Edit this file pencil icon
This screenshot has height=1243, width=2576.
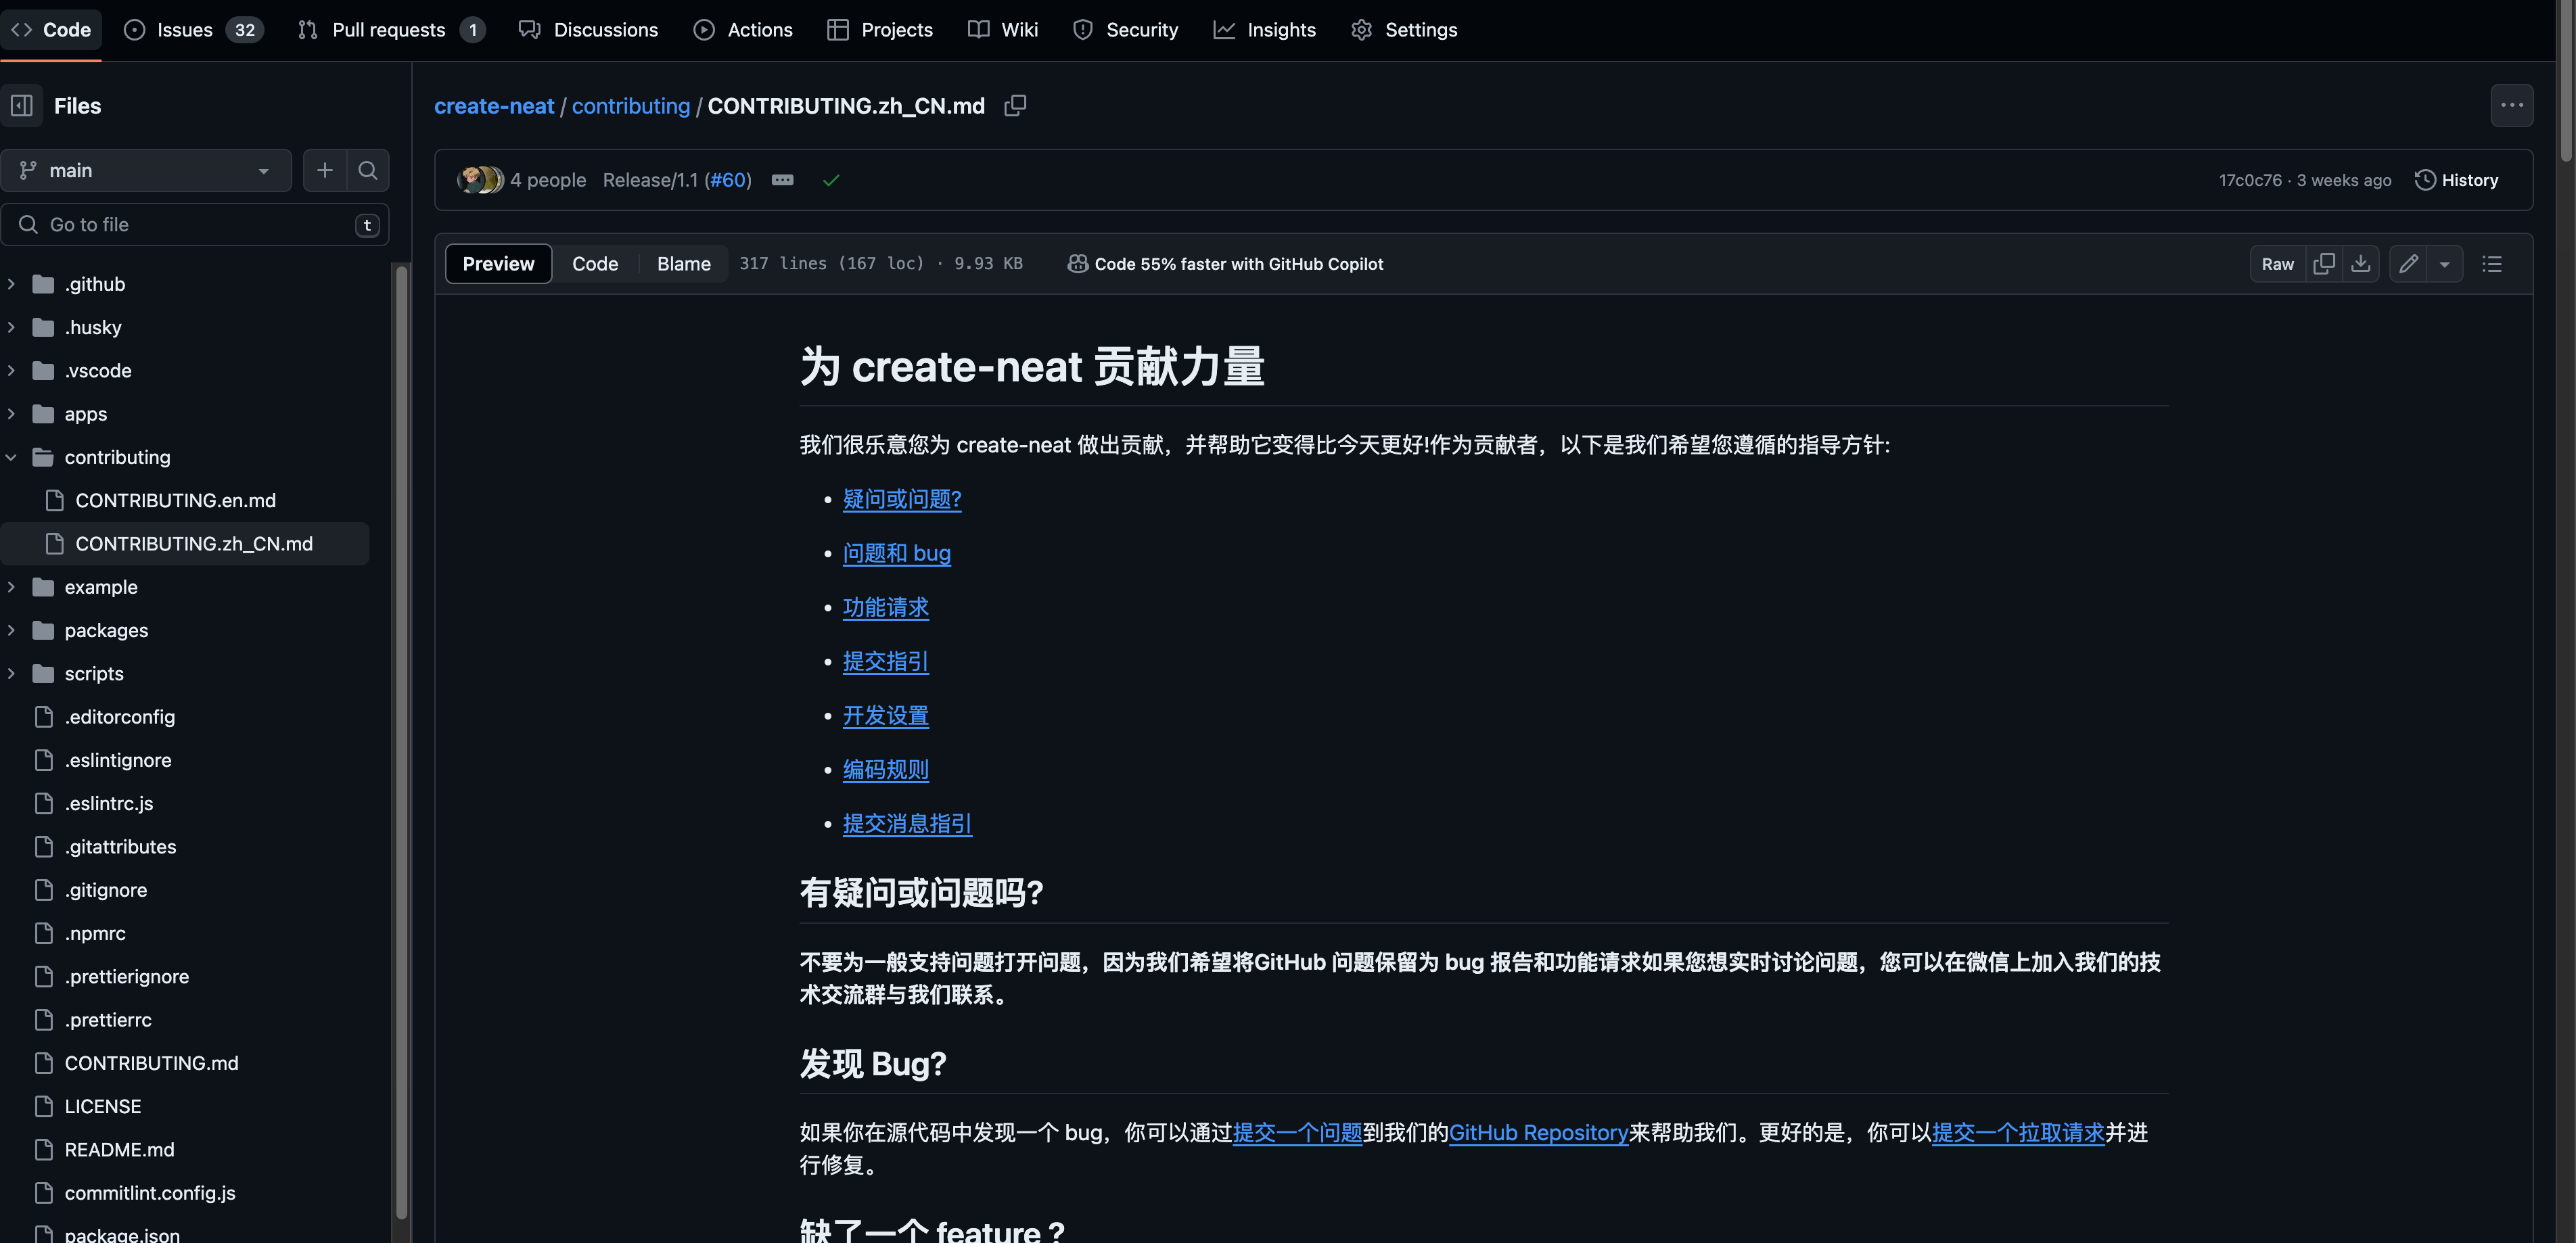pyautogui.click(x=2408, y=264)
